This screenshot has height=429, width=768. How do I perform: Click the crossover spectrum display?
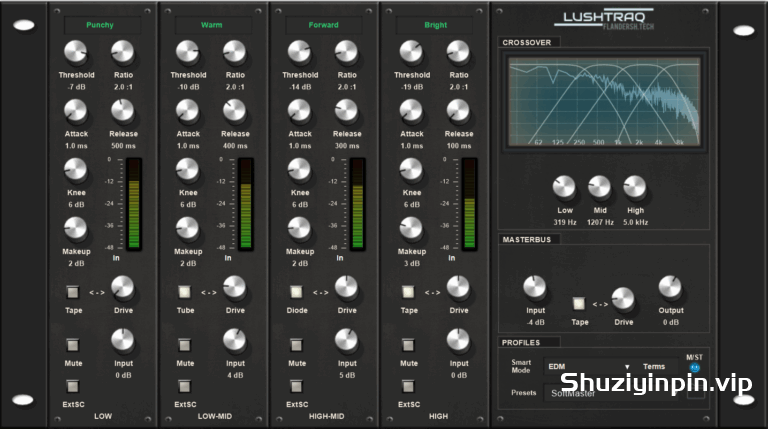click(x=604, y=101)
